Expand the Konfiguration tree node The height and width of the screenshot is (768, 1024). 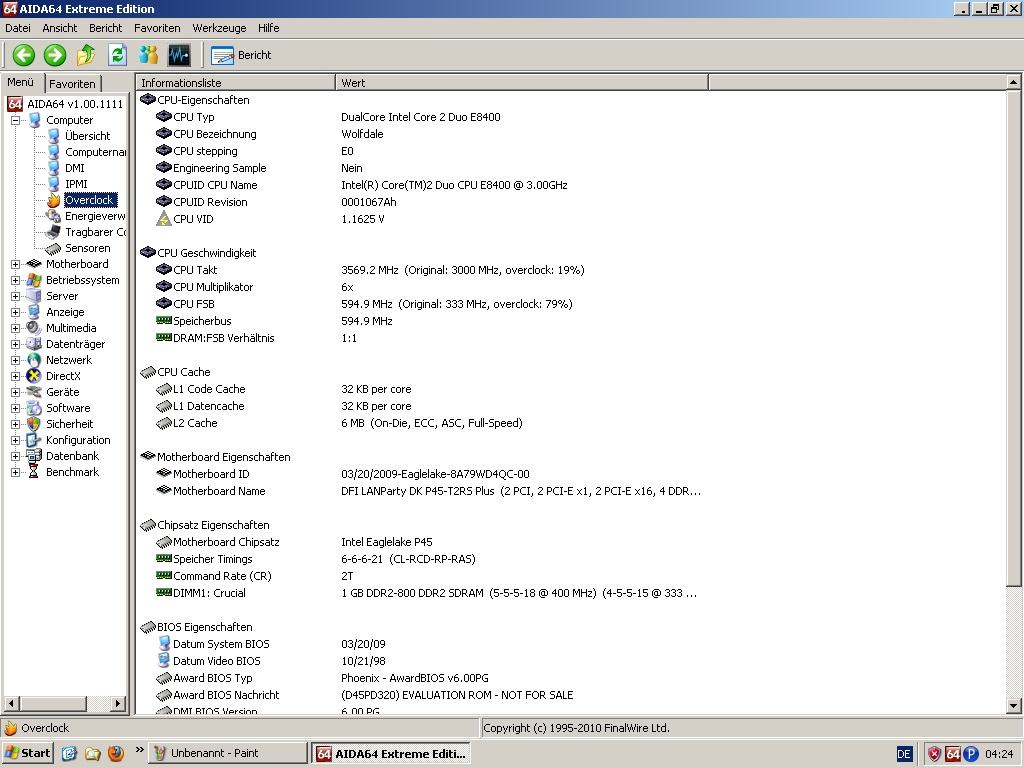pos(15,440)
